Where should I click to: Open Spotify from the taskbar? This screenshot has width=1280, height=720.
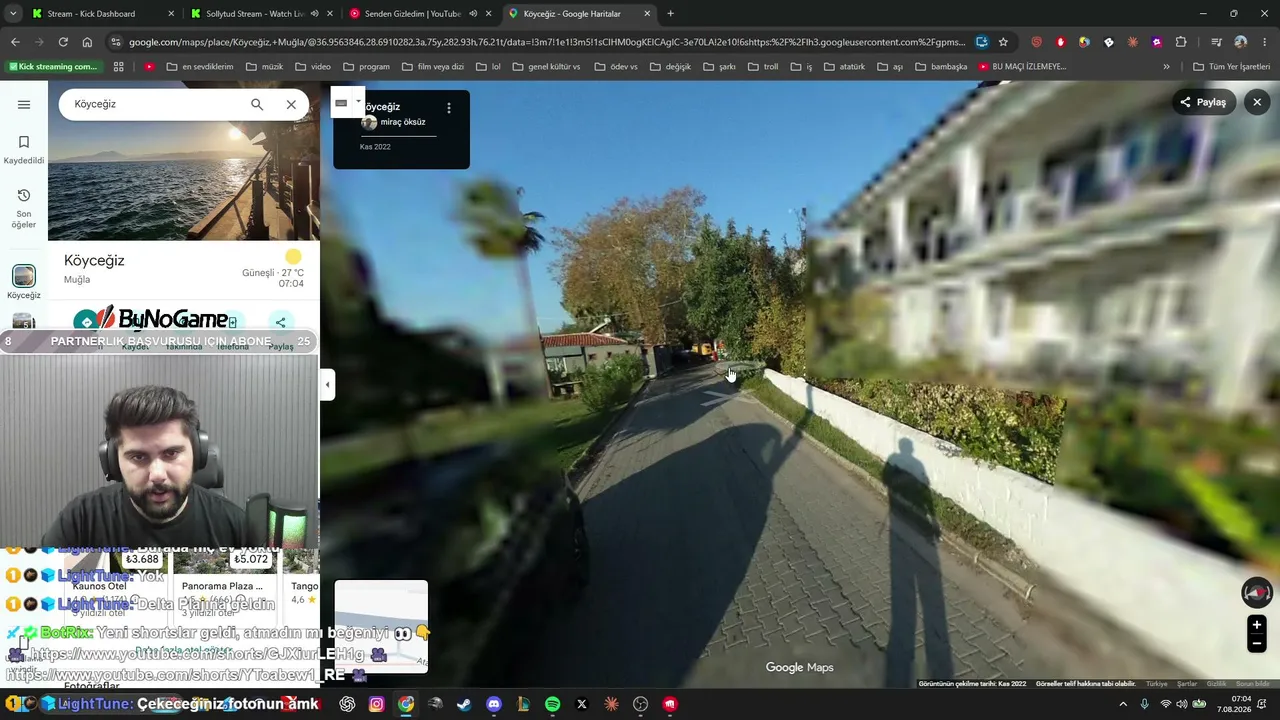[x=552, y=704]
